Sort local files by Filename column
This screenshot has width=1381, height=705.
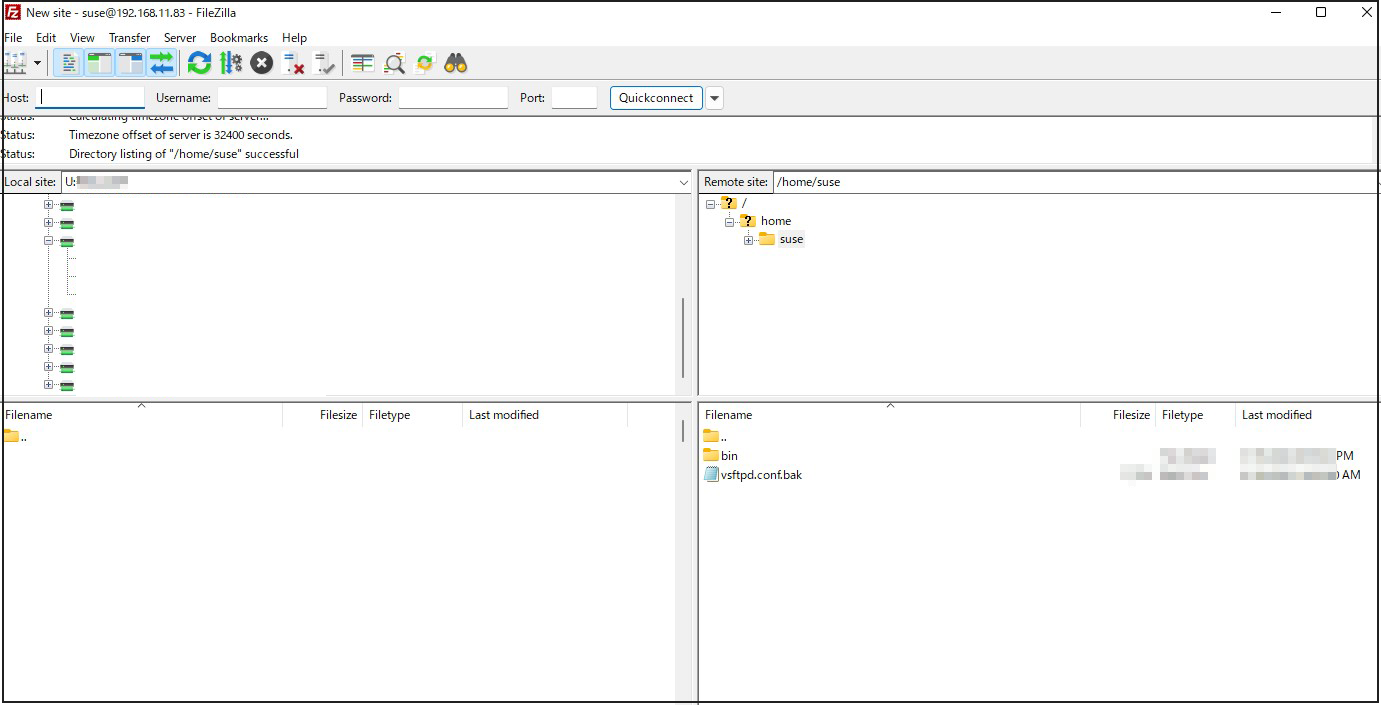point(142,415)
